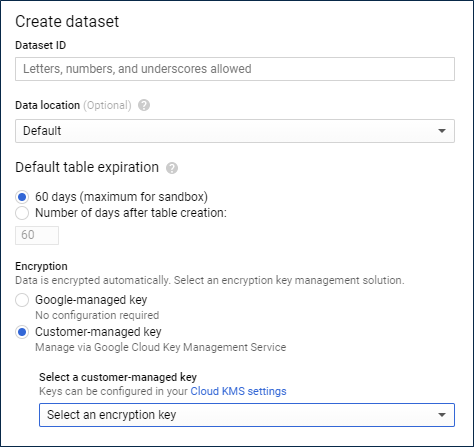Viewport: 474px width, 447px height.
Task: Click the Default table expiration heading
Action: (87, 167)
